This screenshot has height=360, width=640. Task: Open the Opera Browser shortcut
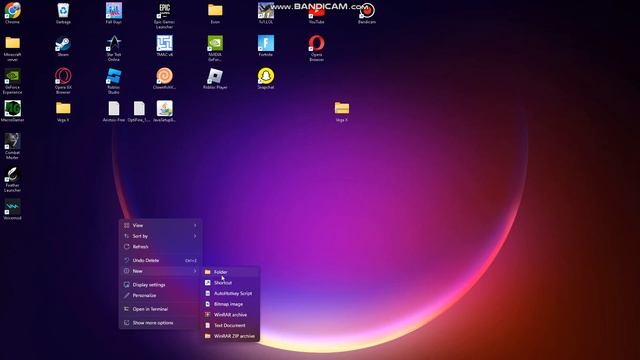(x=316, y=48)
